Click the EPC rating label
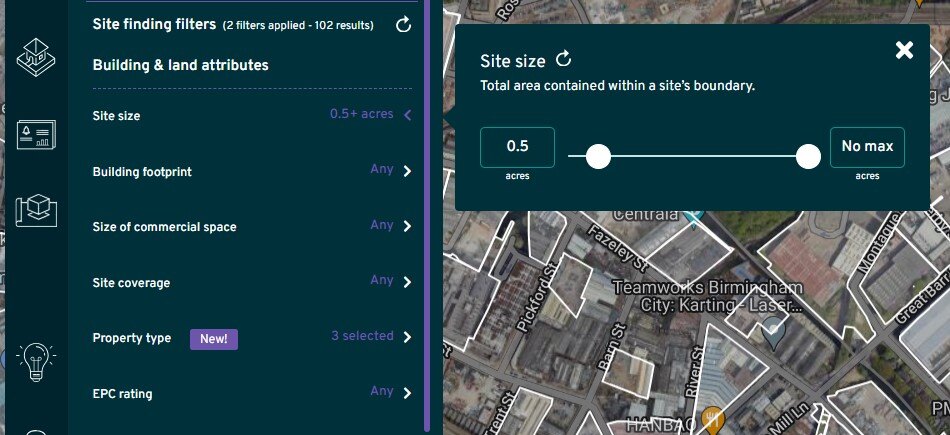950x435 pixels. (122, 394)
